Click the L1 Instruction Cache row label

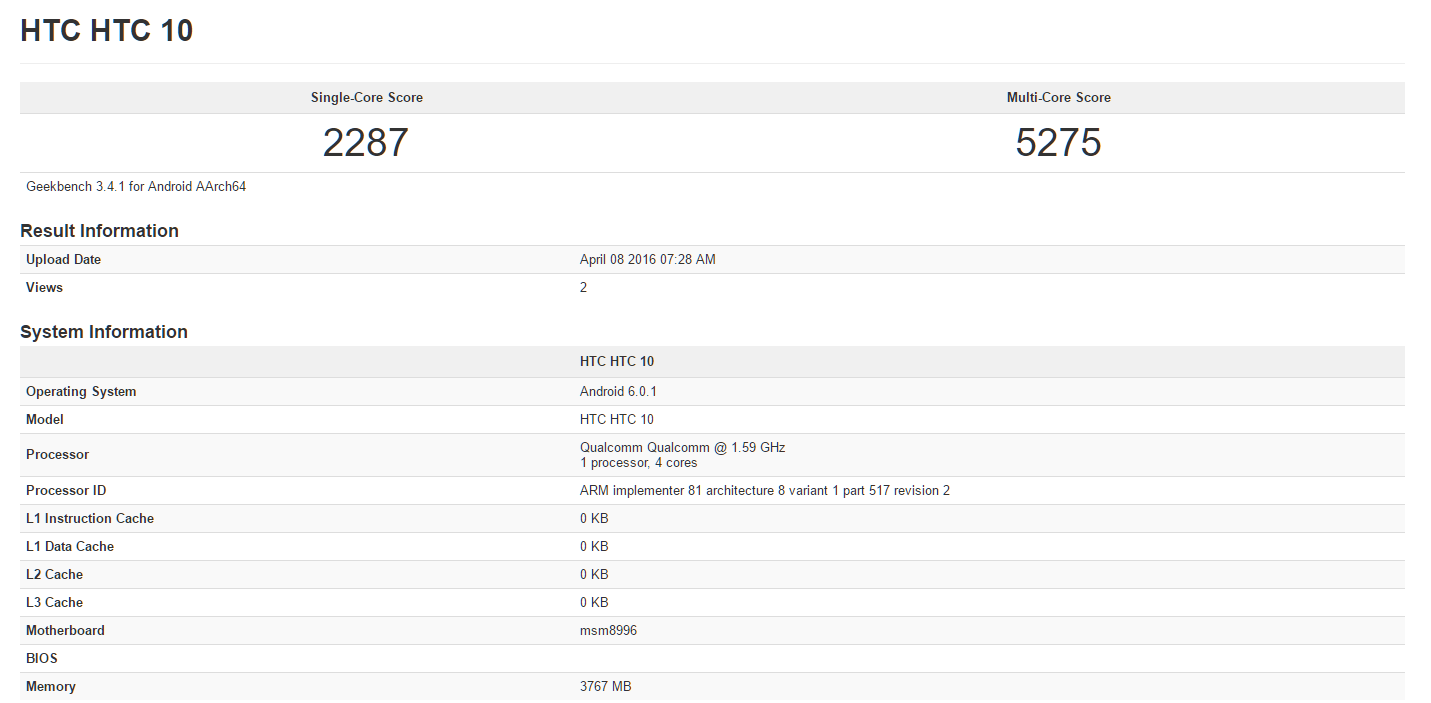click(x=90, y=519)
